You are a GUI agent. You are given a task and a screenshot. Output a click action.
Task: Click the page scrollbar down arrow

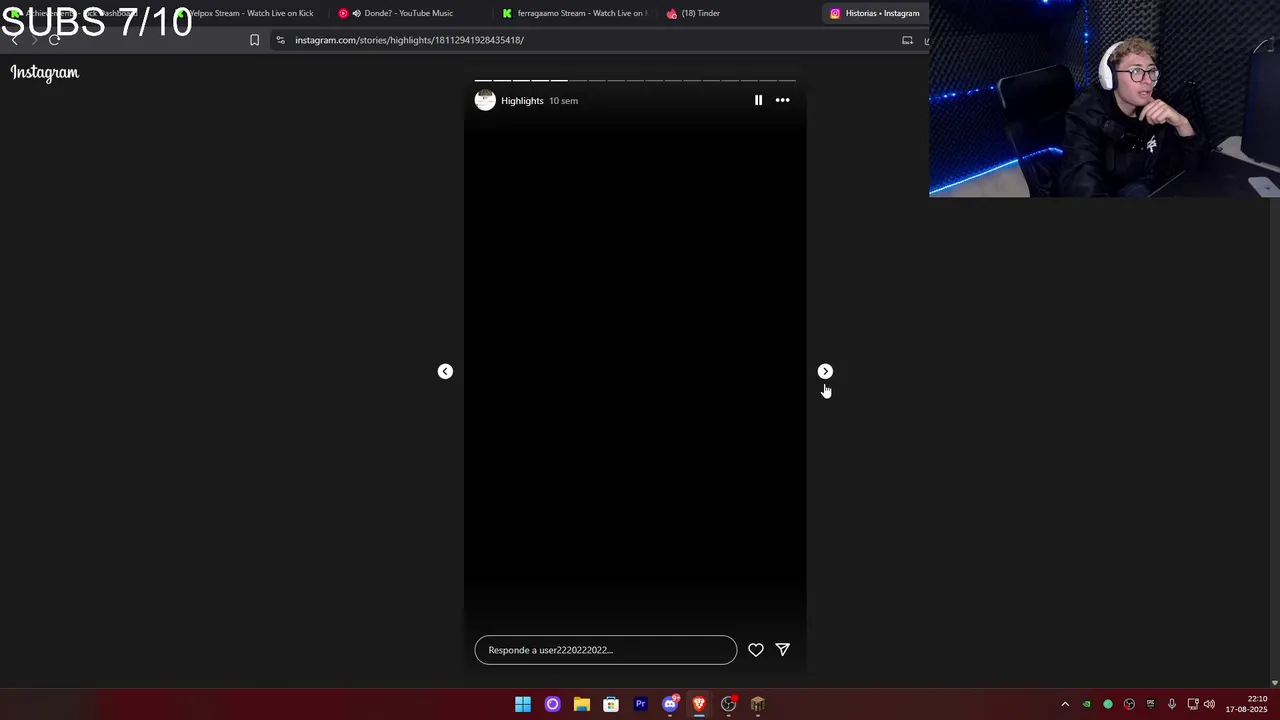(1274, 683)
